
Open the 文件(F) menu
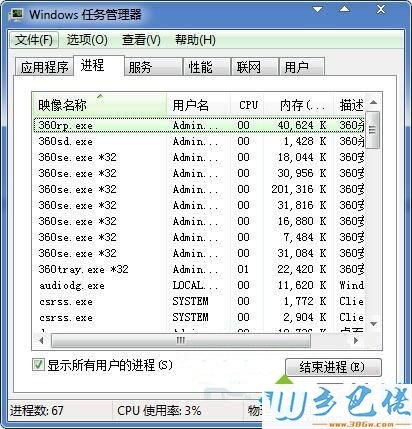point(34,40)
